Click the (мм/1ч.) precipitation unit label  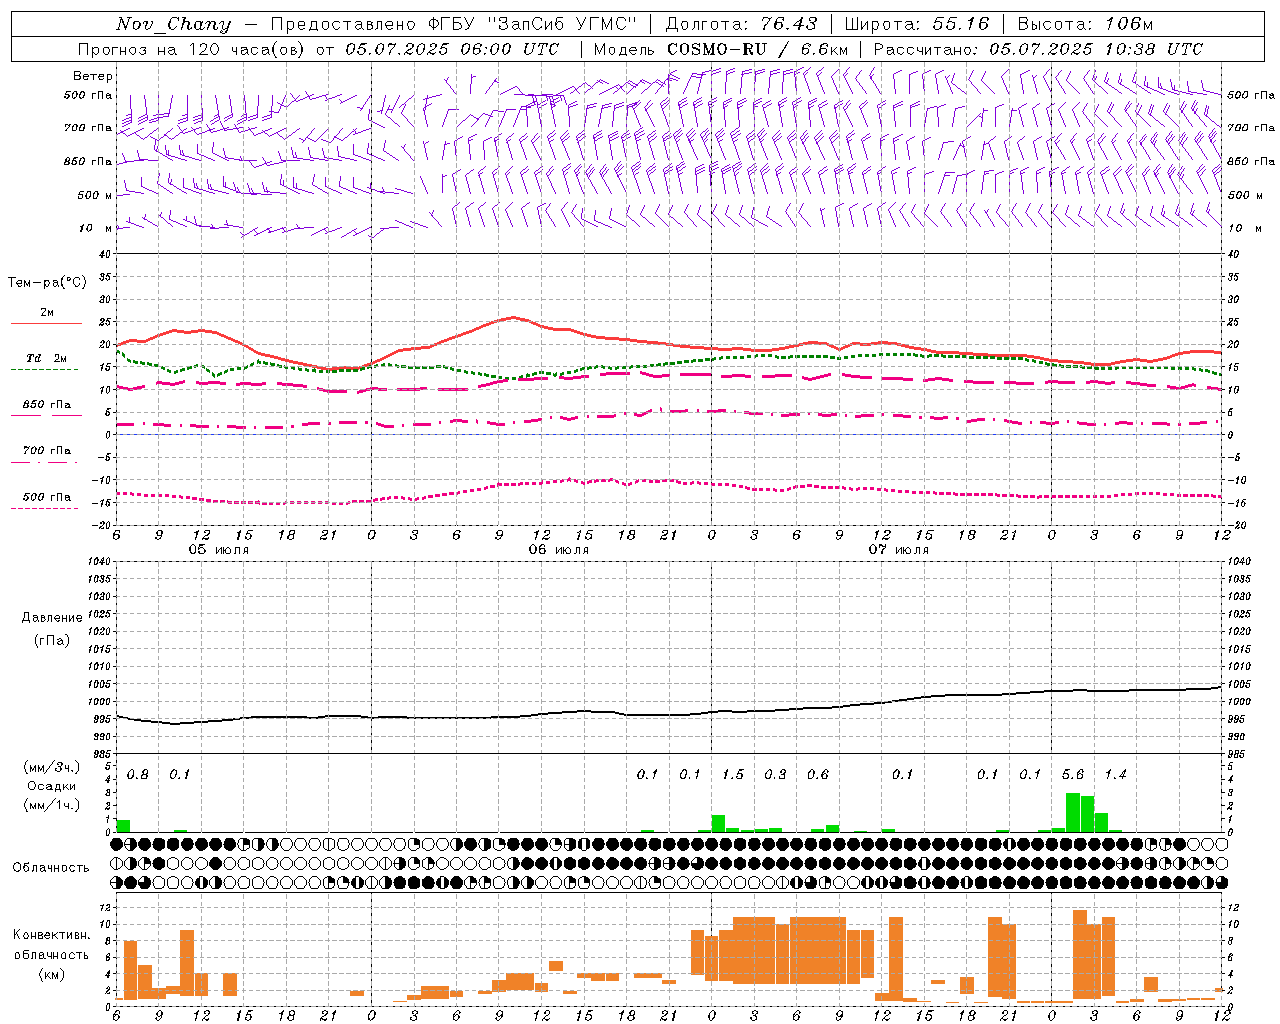pos(52,805)
